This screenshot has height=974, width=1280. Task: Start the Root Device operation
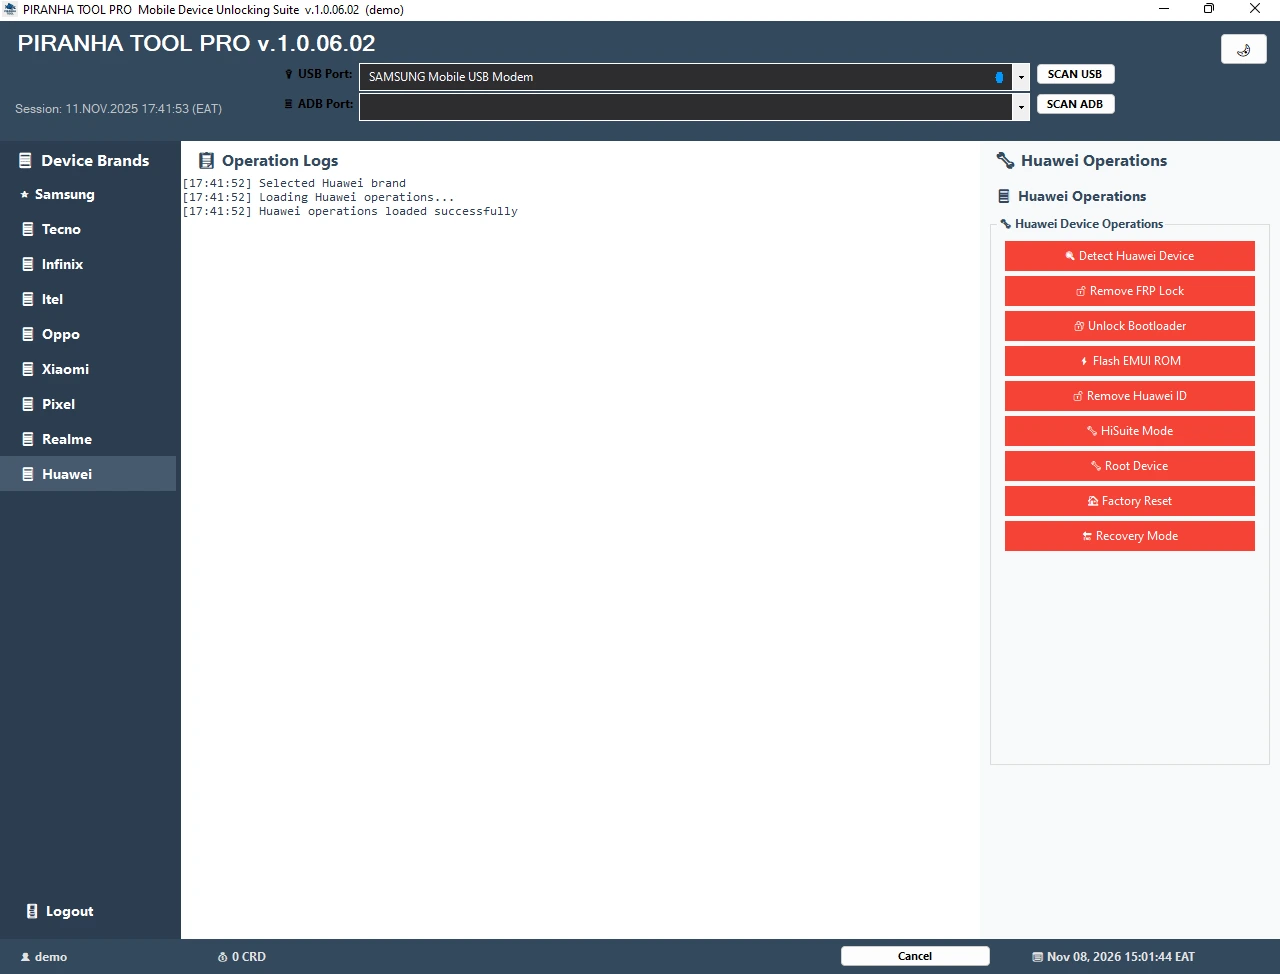pos(1130,466)
